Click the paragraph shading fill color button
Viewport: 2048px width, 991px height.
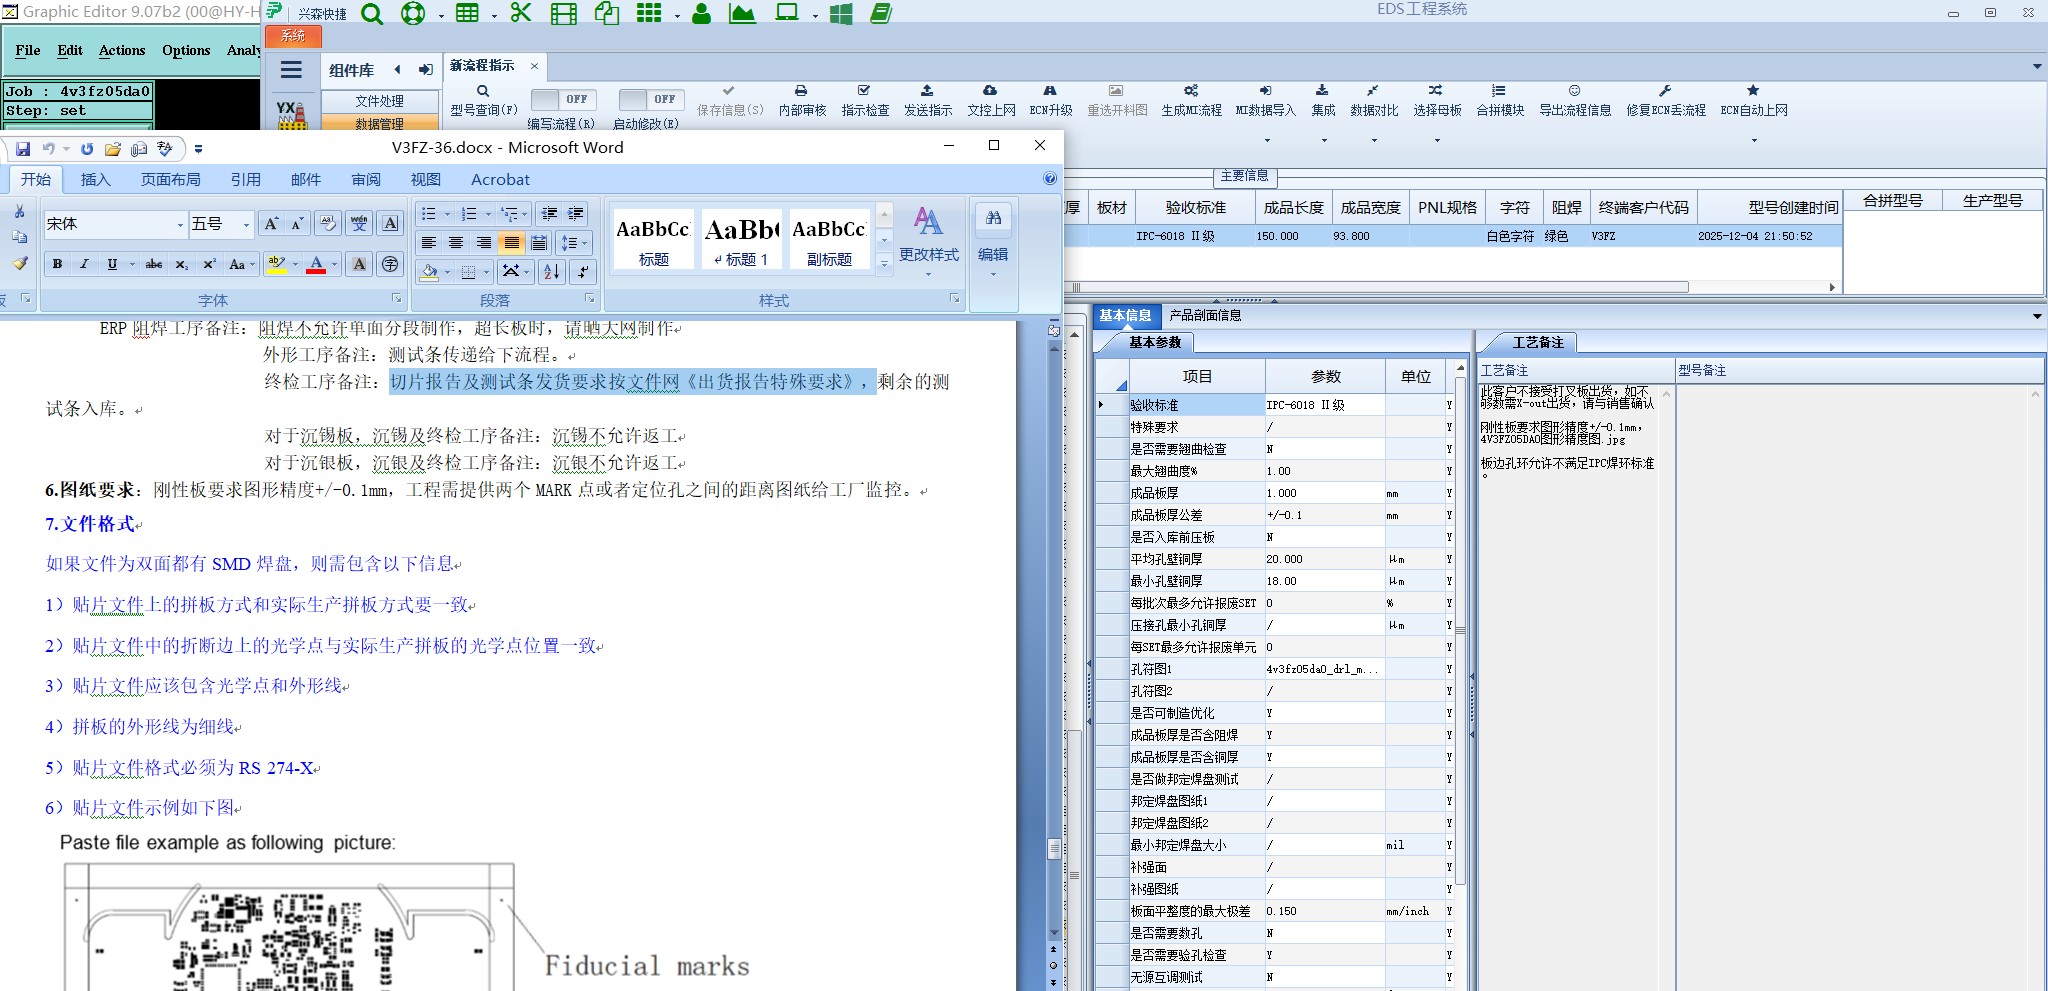tap(429, 271)
